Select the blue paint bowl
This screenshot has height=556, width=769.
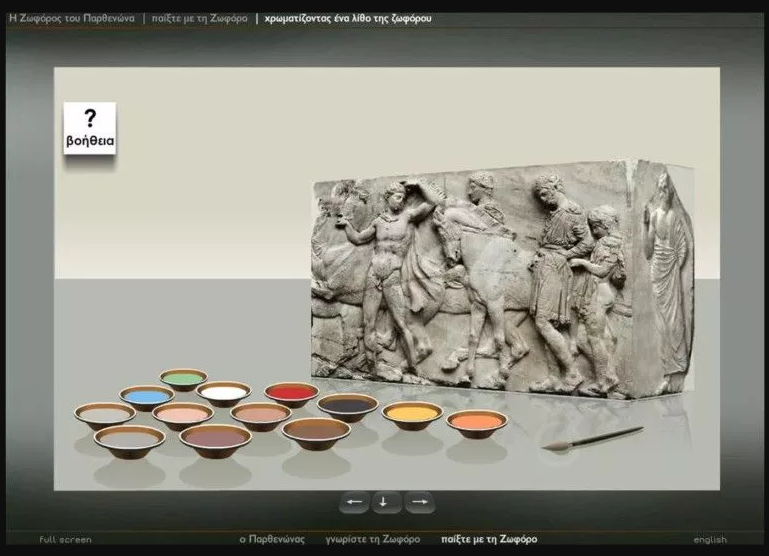click(x=147, y=398)
